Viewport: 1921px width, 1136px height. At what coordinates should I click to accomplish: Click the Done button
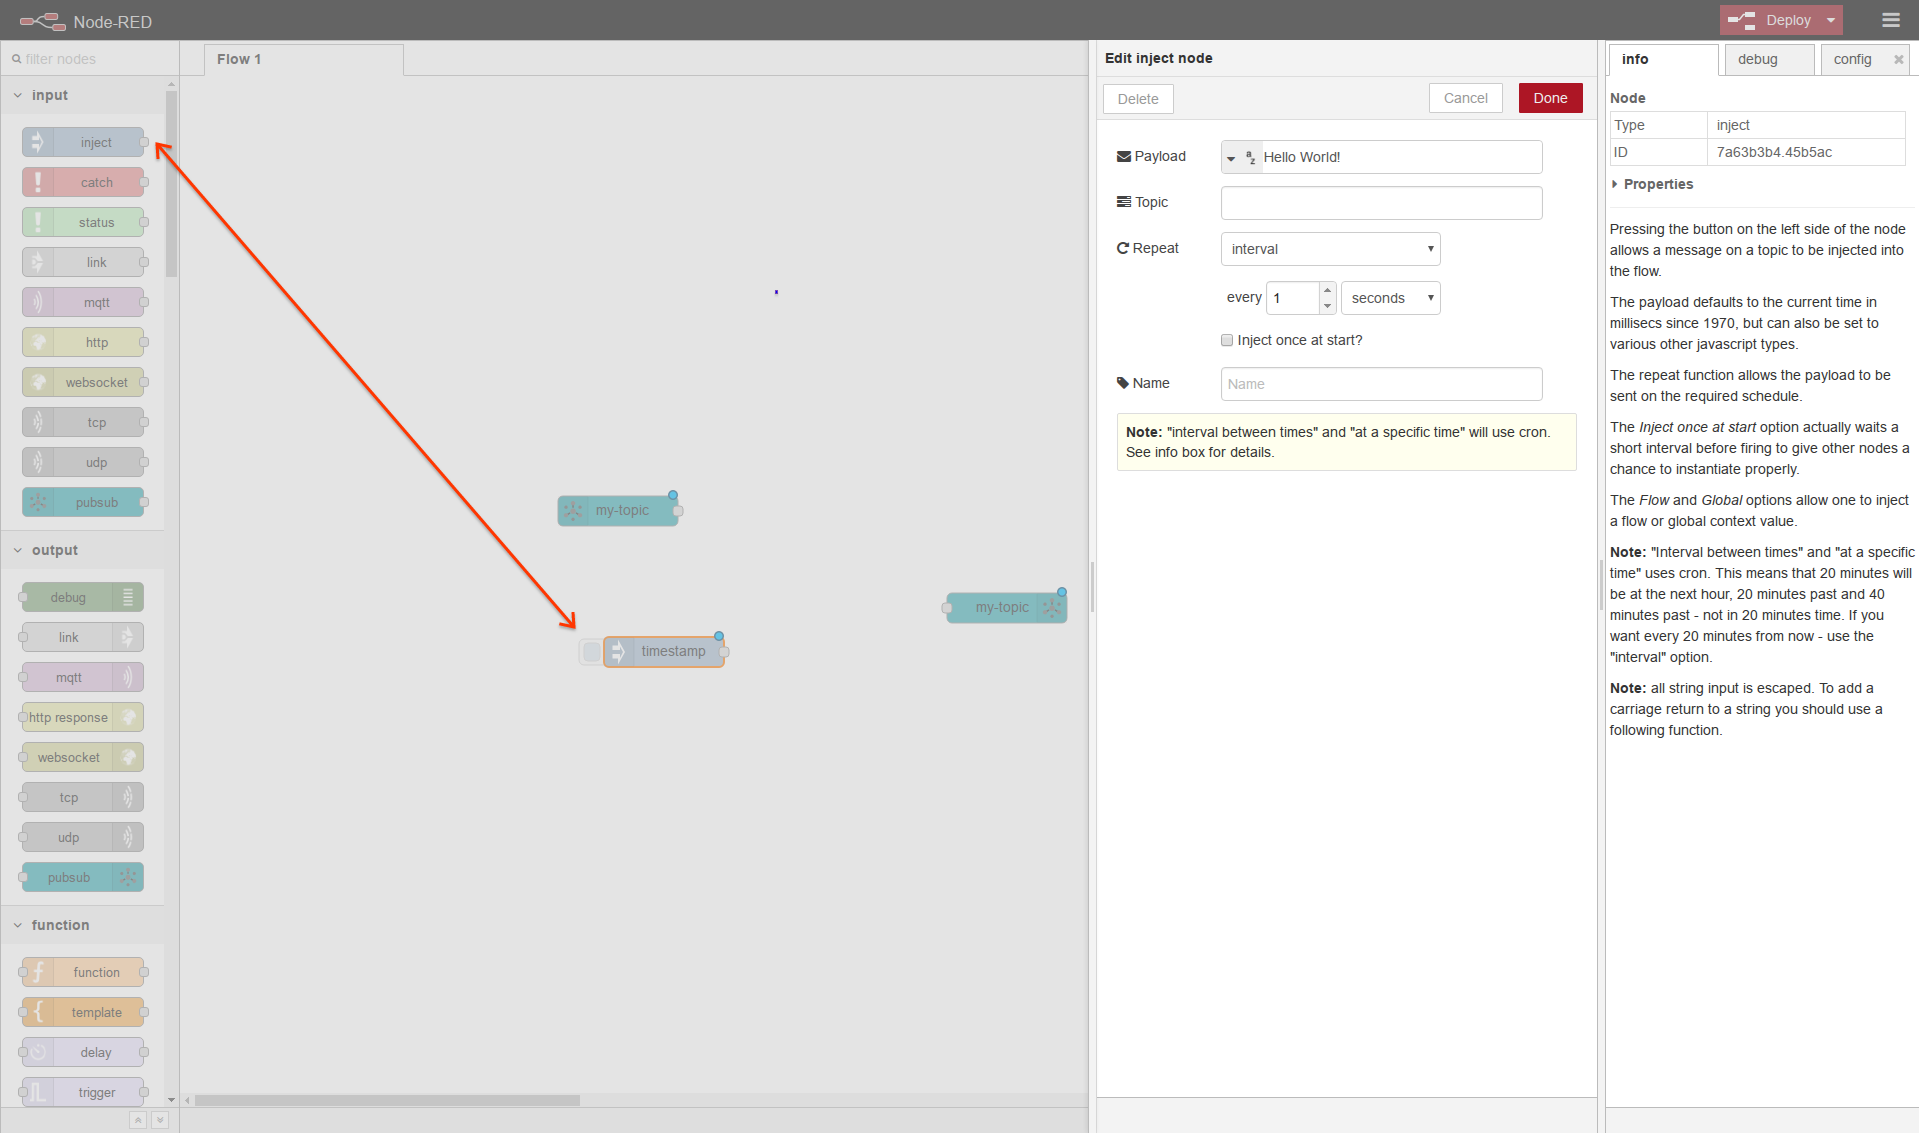coord(1549,99)
